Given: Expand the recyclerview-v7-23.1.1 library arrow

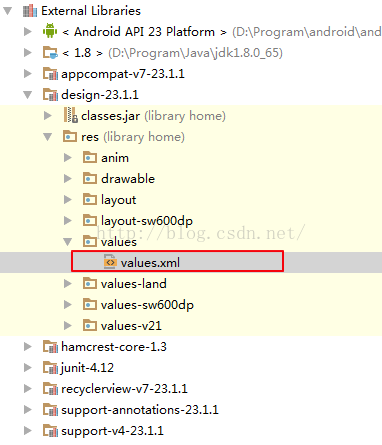Looking at the screenshot, I should click(28, 389).
